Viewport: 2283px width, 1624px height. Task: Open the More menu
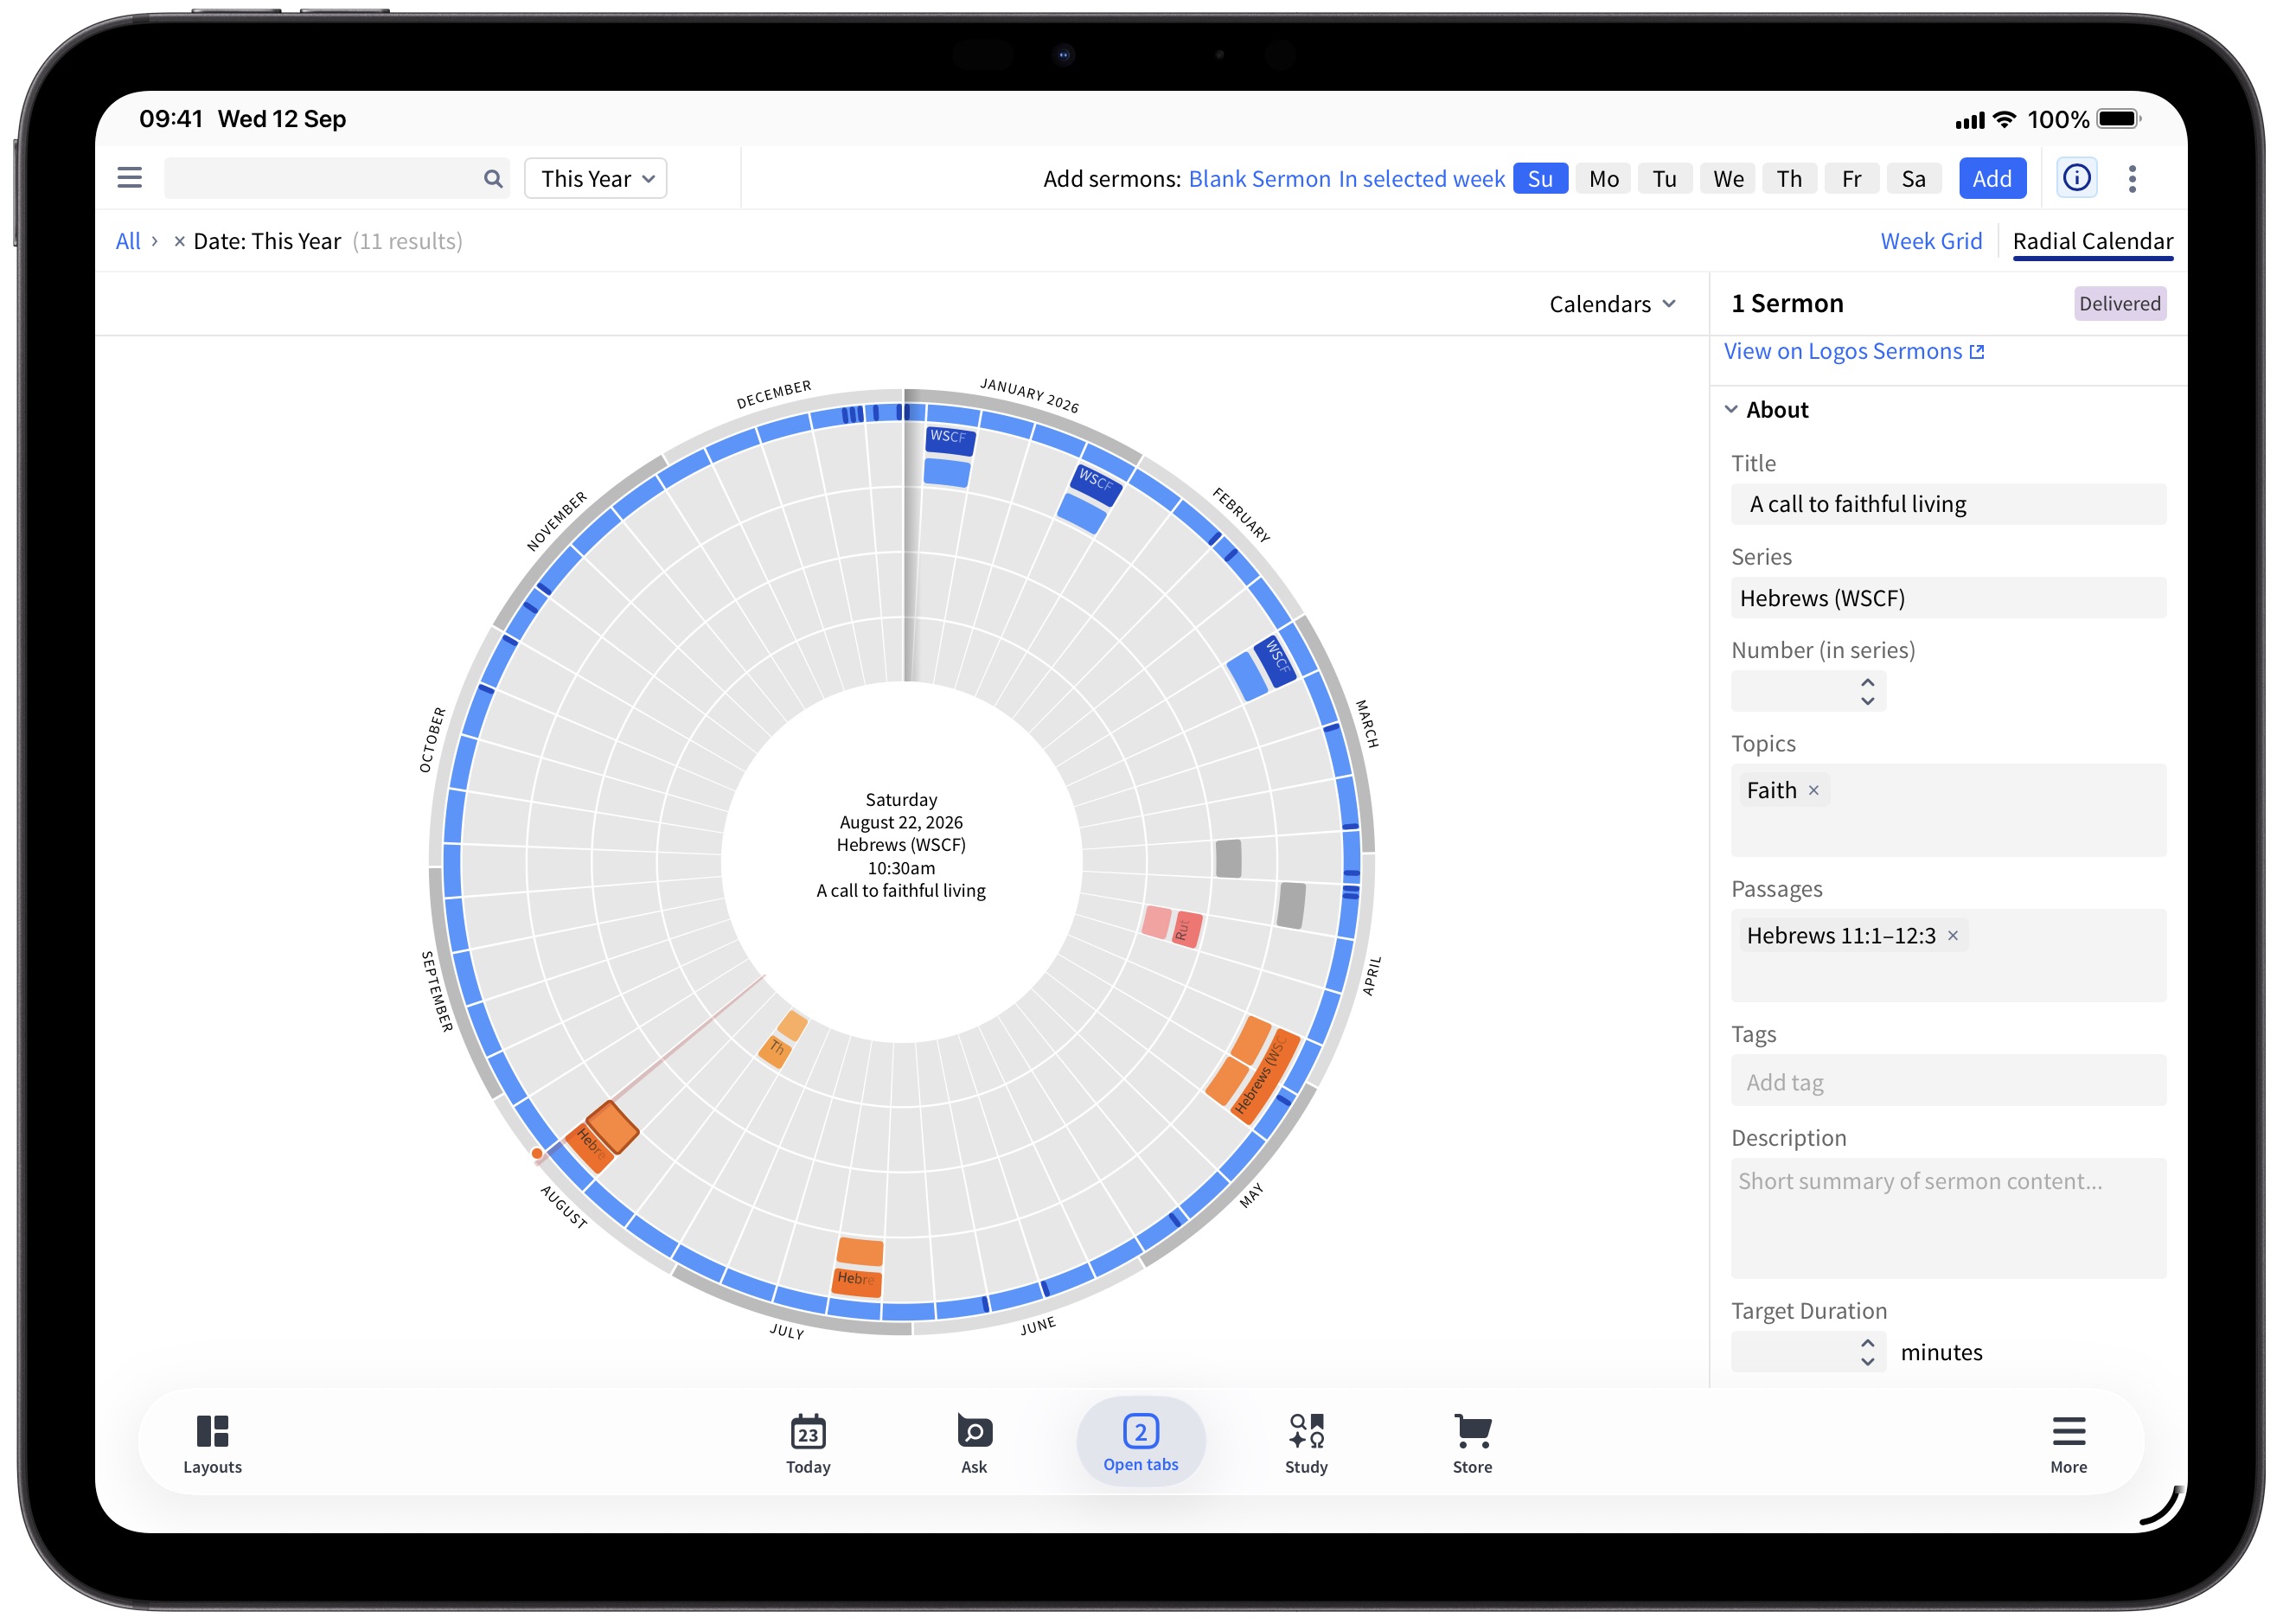point(2068,1444)
